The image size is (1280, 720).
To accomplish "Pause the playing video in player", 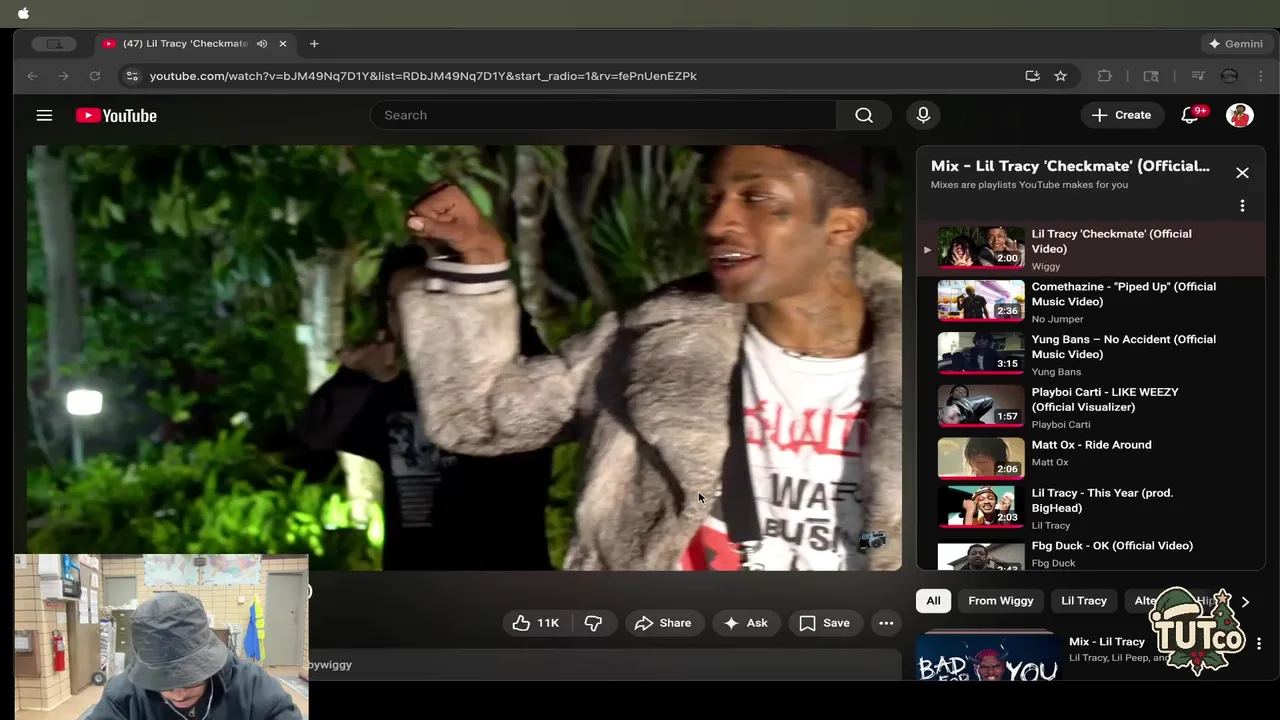I will pos(464,358).
